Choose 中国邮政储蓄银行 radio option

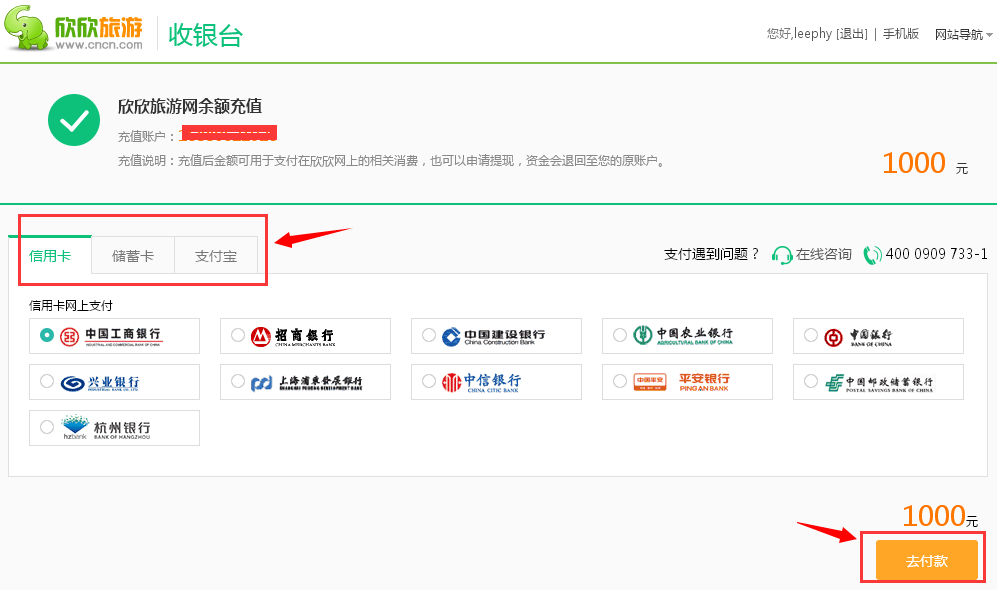click(811, 381)
